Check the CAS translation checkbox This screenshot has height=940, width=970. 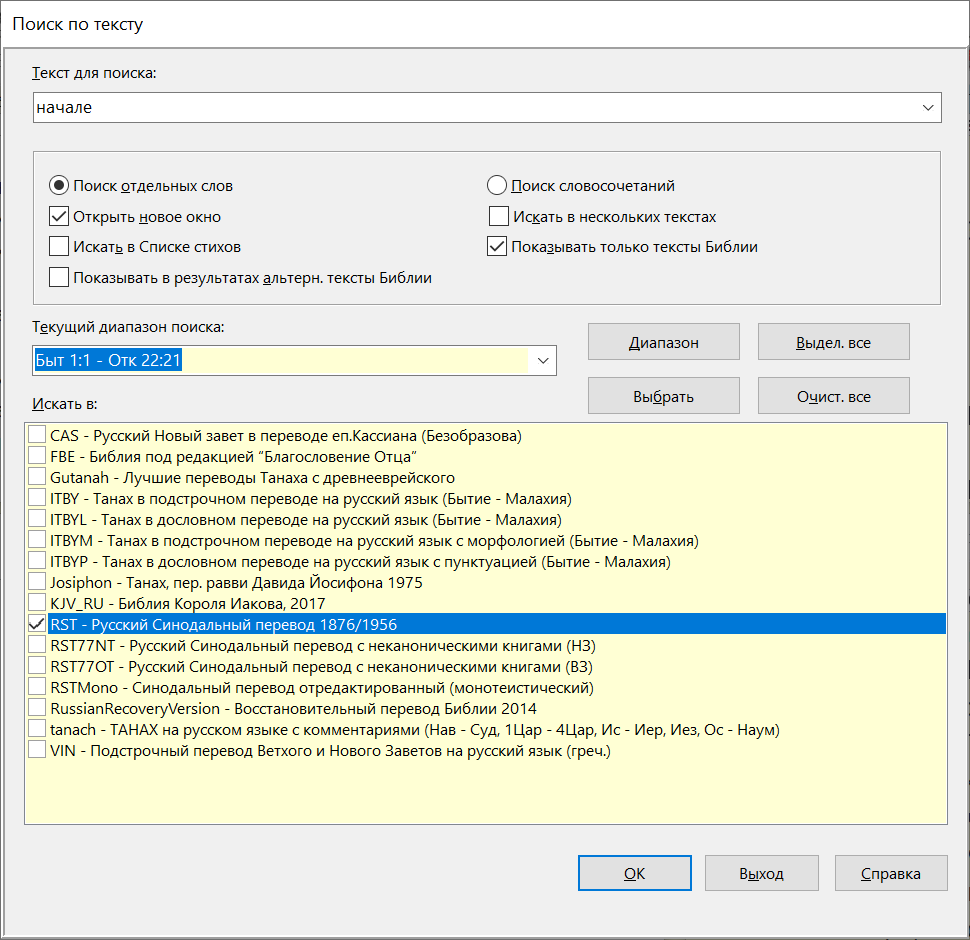37,435
